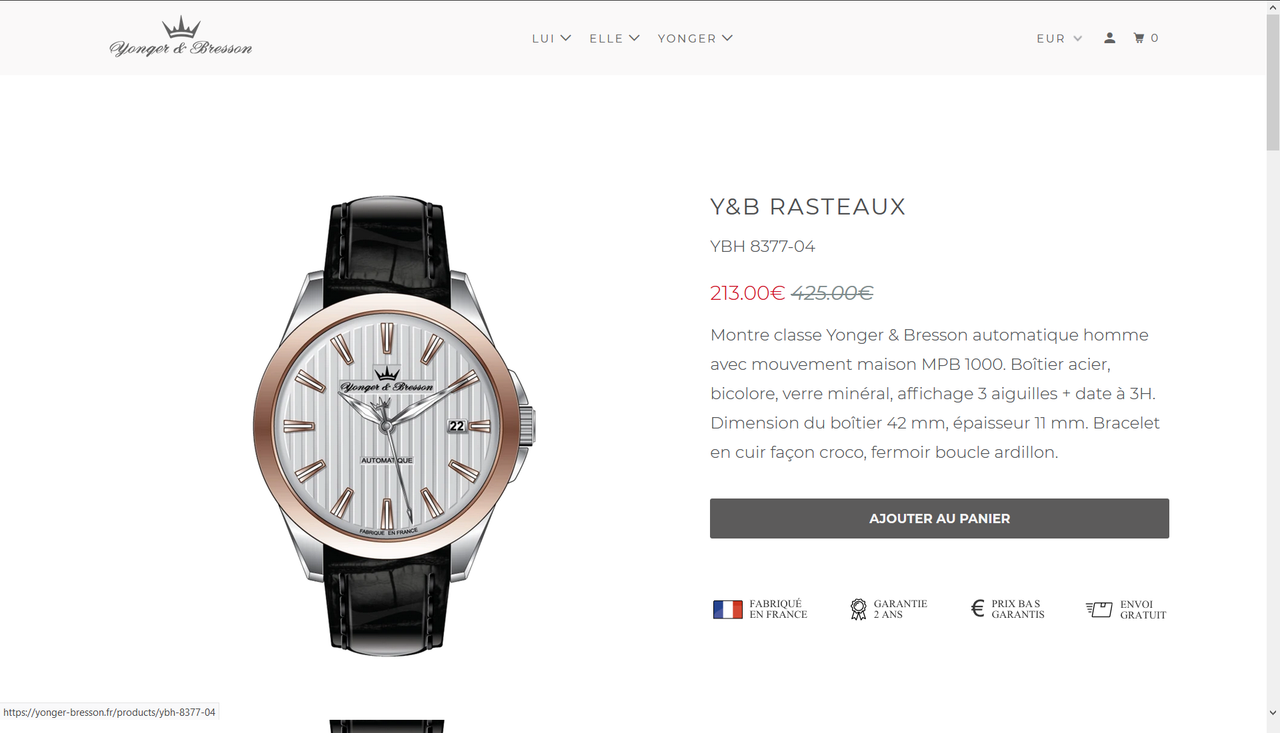The image size is (1280, 733).
Task: Open the EUR currency selector
Action: tap(1060, 38)
